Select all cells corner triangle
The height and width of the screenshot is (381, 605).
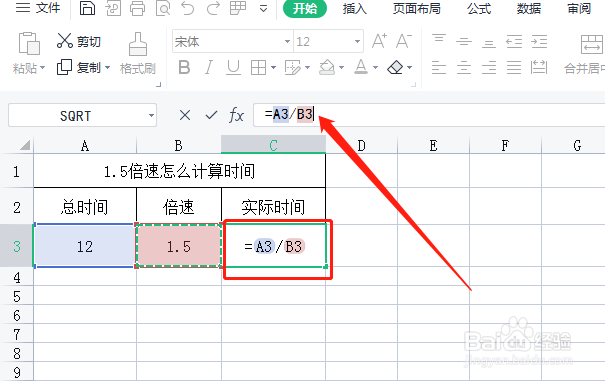point(24,146)
